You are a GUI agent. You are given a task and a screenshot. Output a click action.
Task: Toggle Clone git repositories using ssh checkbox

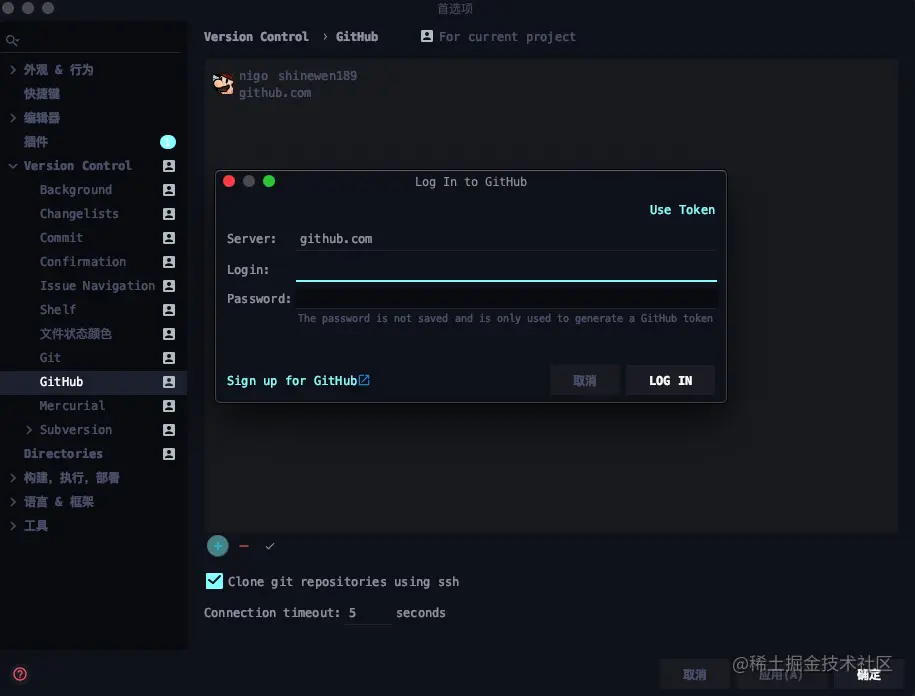point(214,581)
